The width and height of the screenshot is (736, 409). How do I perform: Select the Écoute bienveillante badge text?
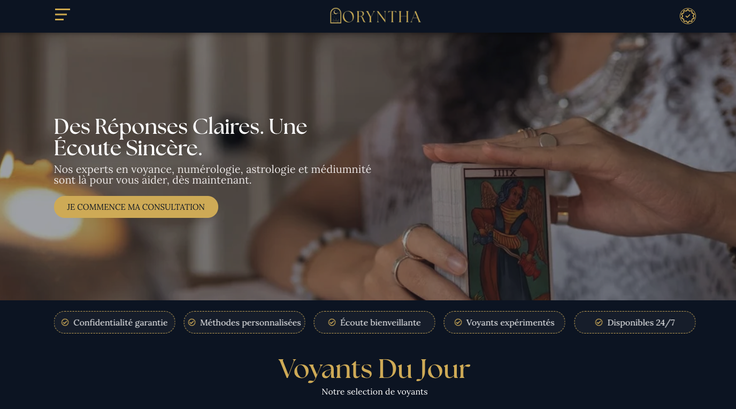(380, 323)
